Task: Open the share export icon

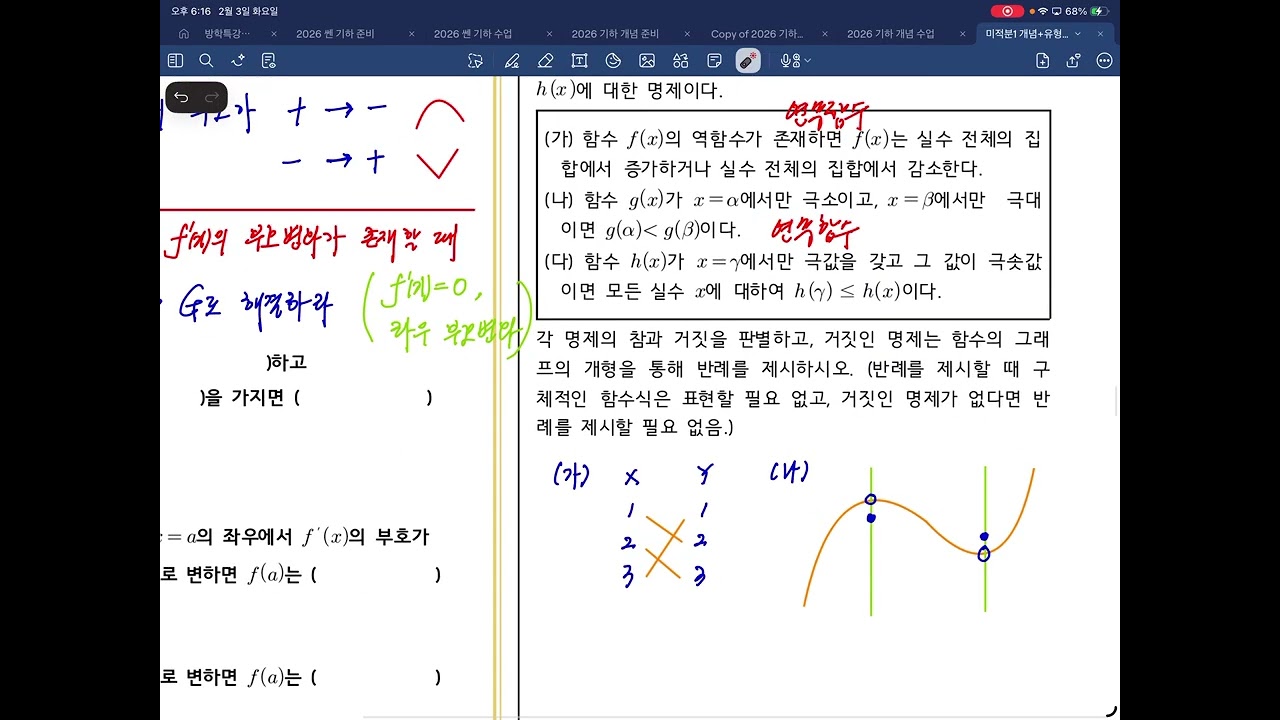Action: pos(1073,61)
